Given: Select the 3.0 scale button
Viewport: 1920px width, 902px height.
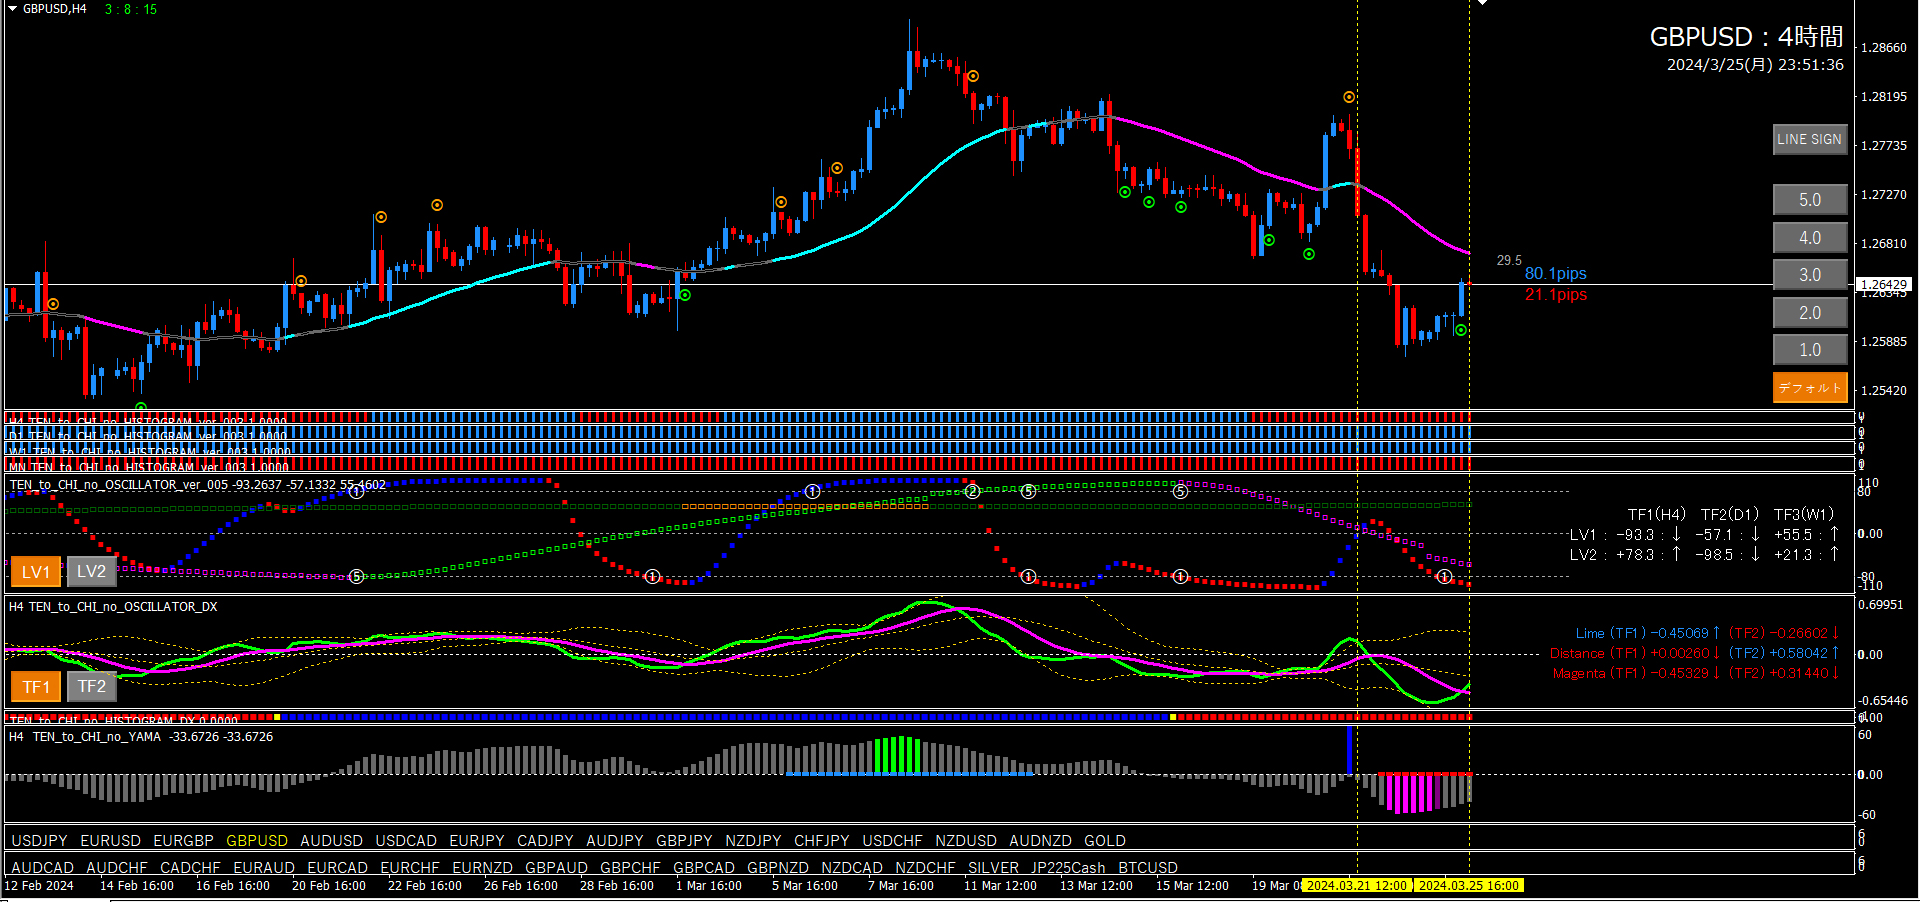Looking at the screenshot, I should tap(1809, 275).
